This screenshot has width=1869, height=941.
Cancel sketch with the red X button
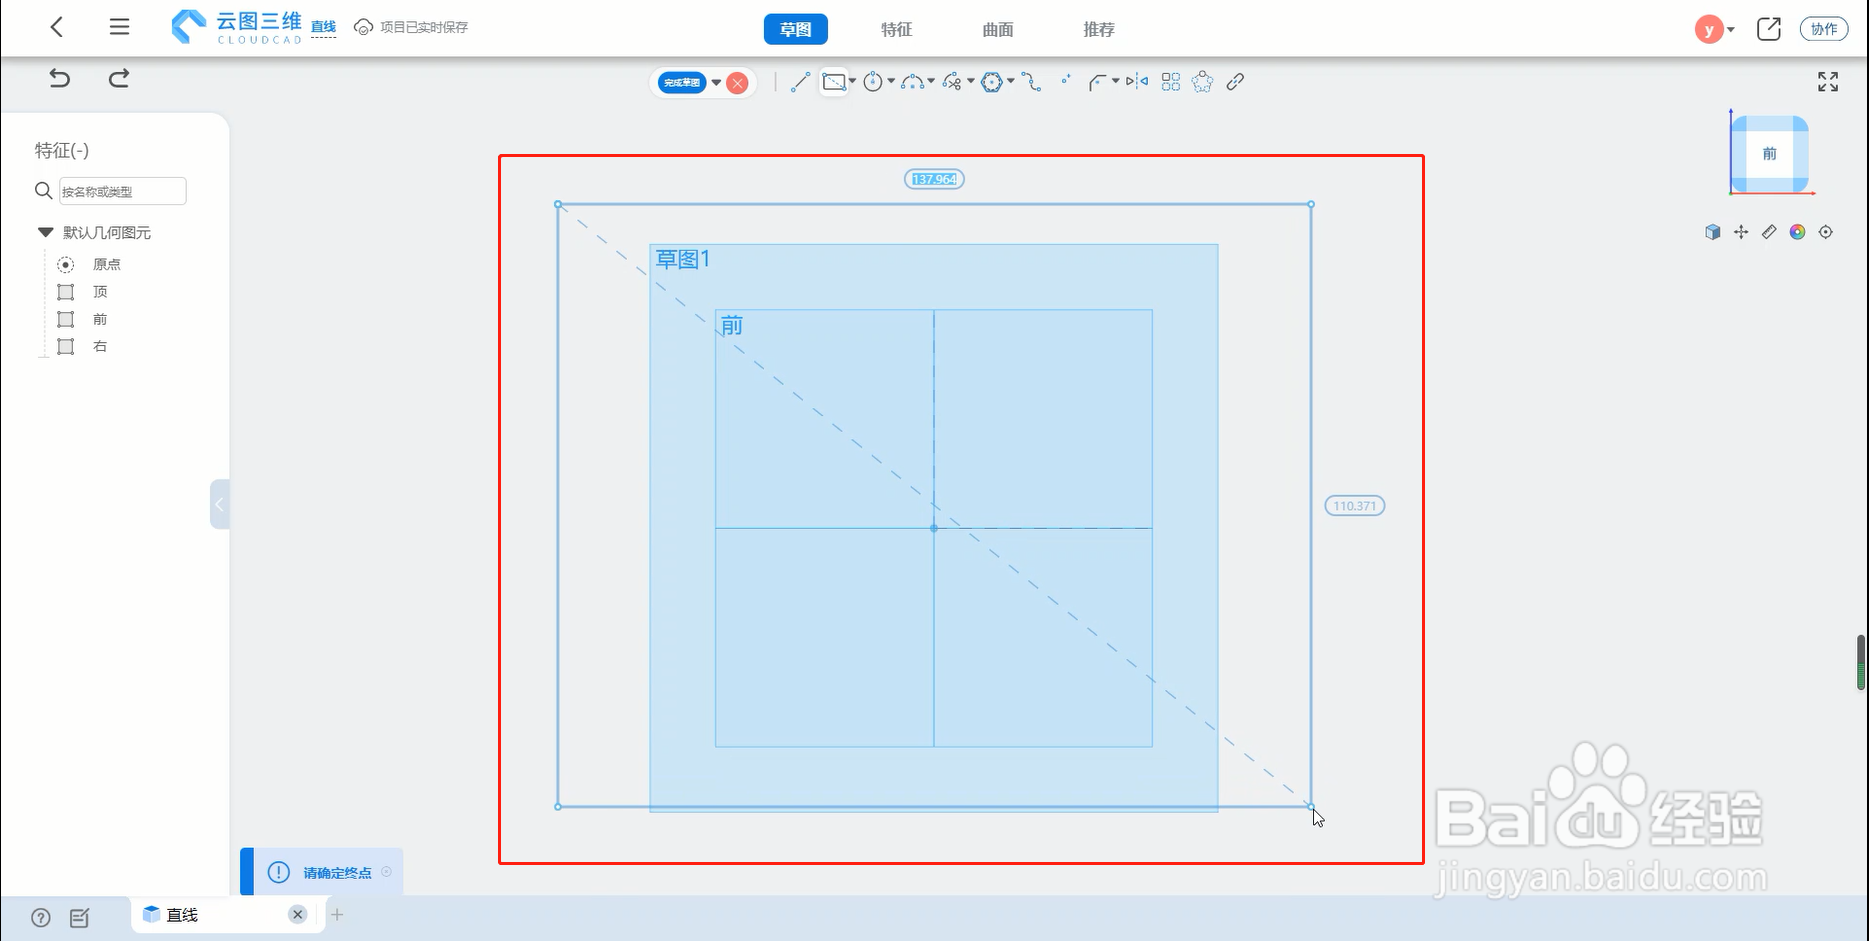tap(738, 83)
